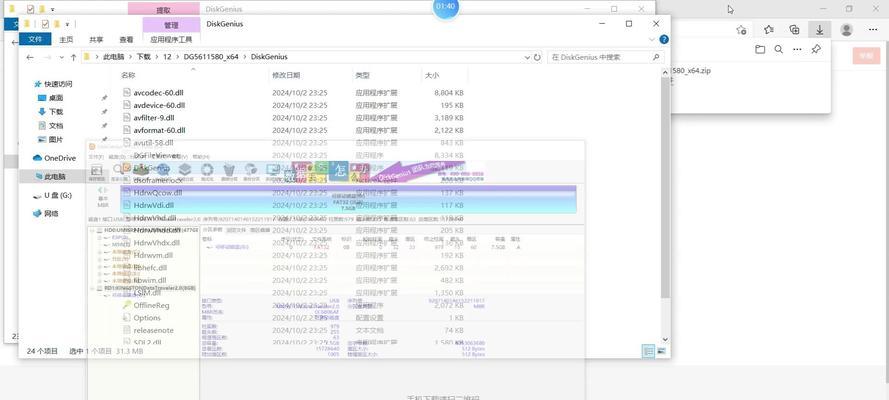The width and height of the screenshot is (889, 400).
Task: Open the 应用程序工具 ribbon tab
Action: [x=171, y=40]
